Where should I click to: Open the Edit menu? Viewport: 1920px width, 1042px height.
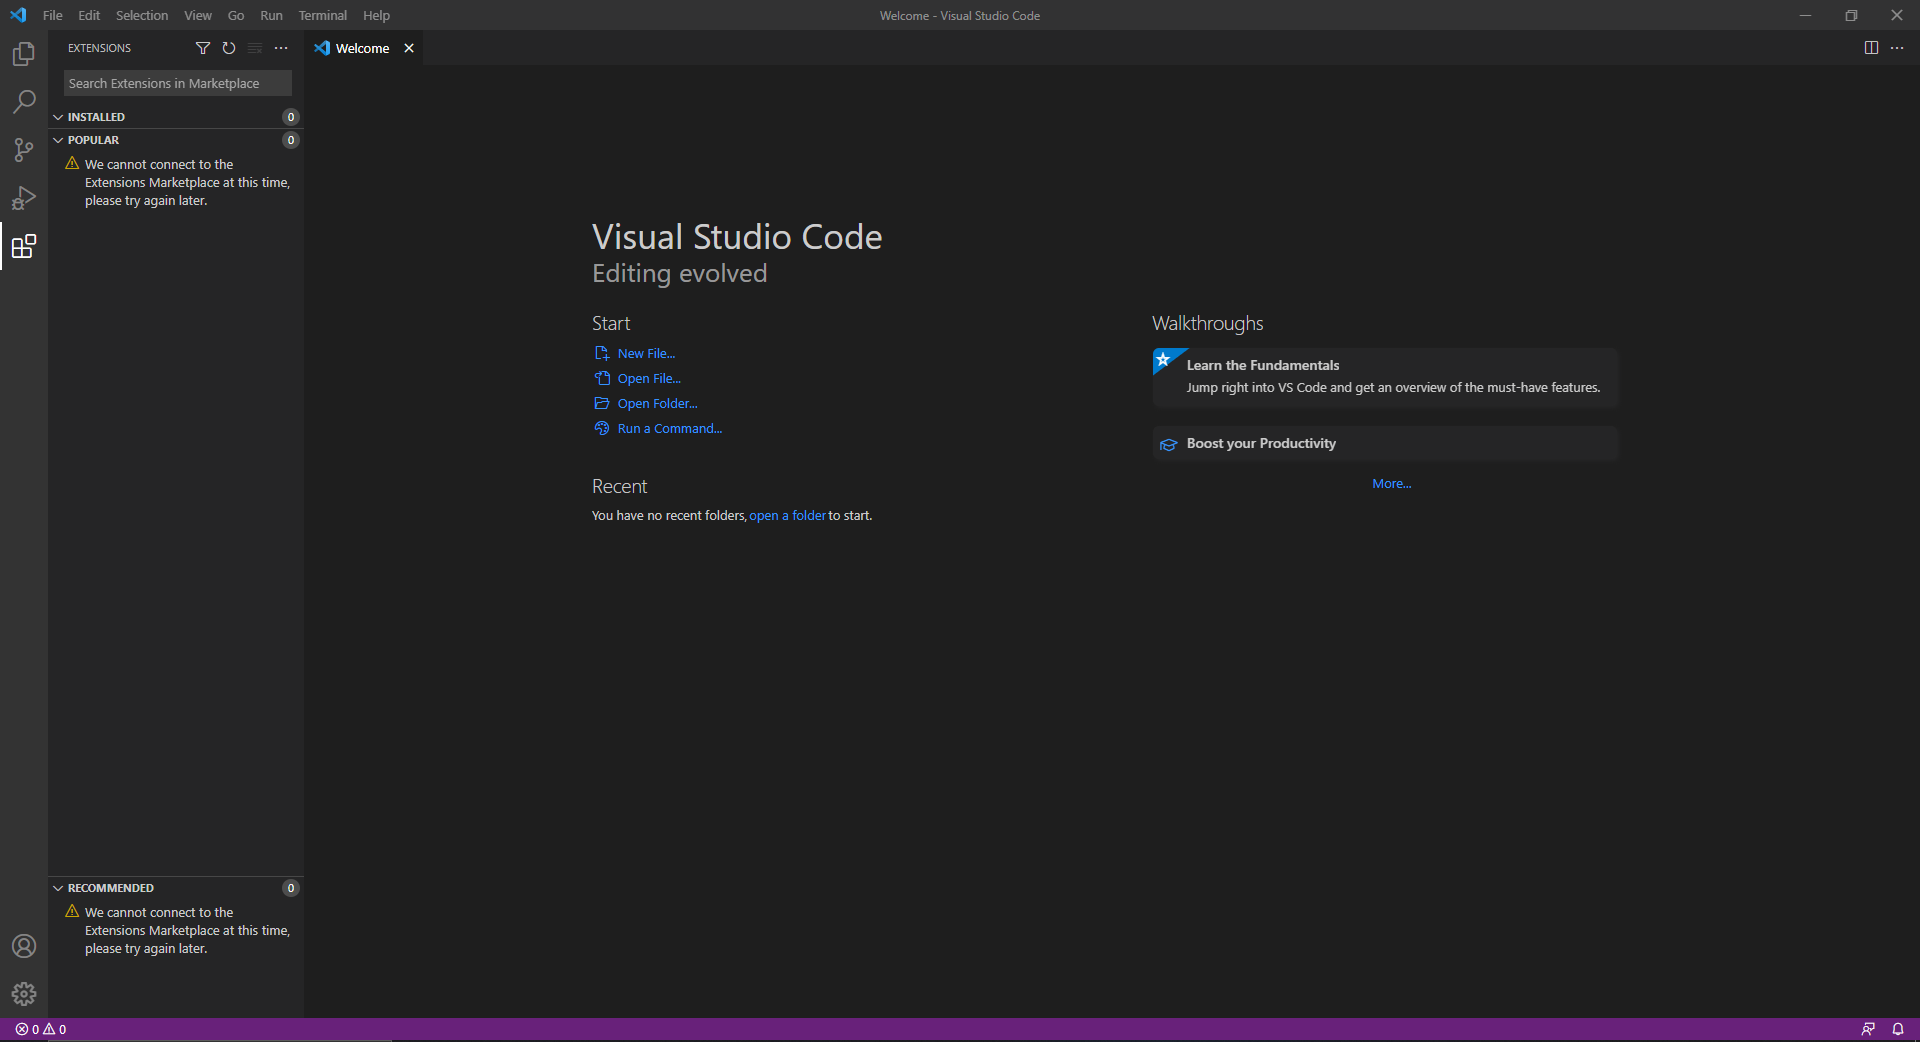pos(89,15)
